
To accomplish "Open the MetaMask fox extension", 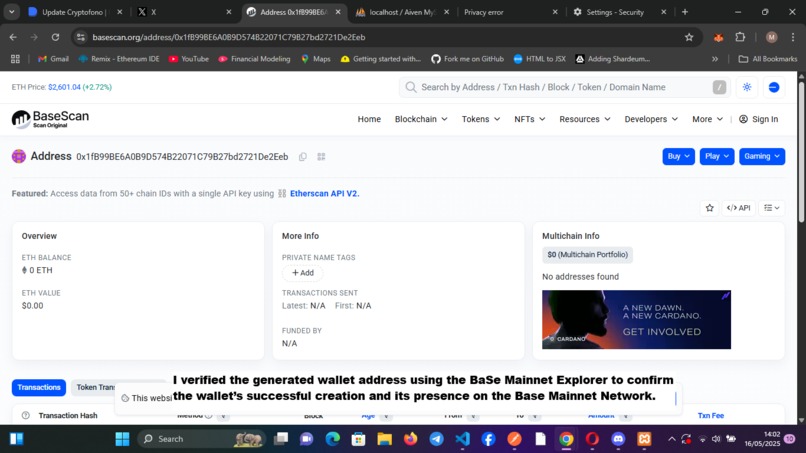I will point(719,37).
